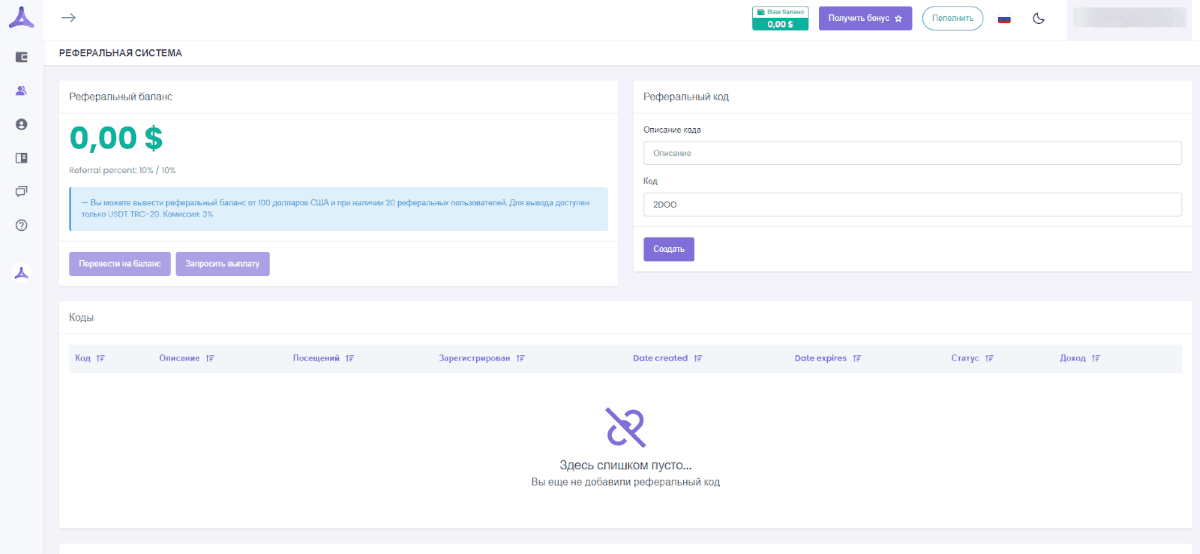The height and width of the screenshot is (554, 1200).
Task: Sort table by "Зарегистрирован" column
Action: point(482,358)
